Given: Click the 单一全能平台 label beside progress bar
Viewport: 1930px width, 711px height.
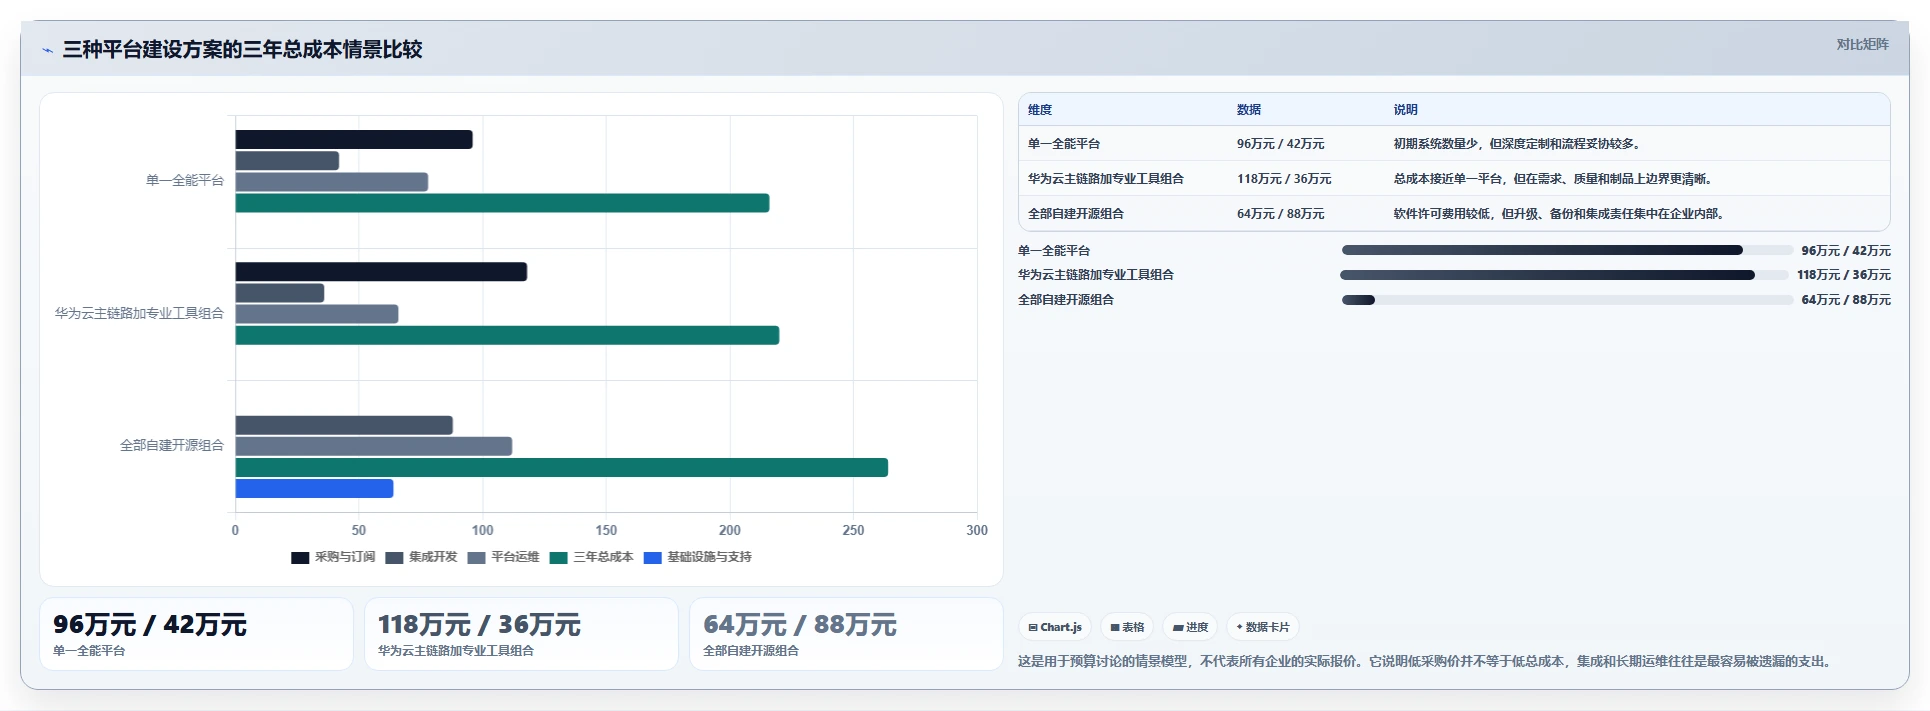Looking at the screenshot, I should 1054,251.
